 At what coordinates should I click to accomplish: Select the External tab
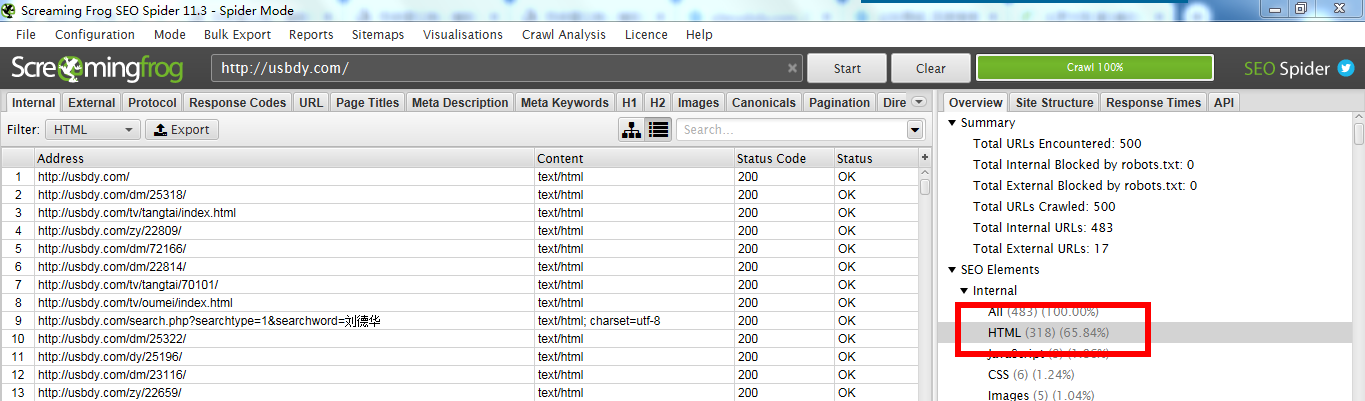[x=92, y=102]
